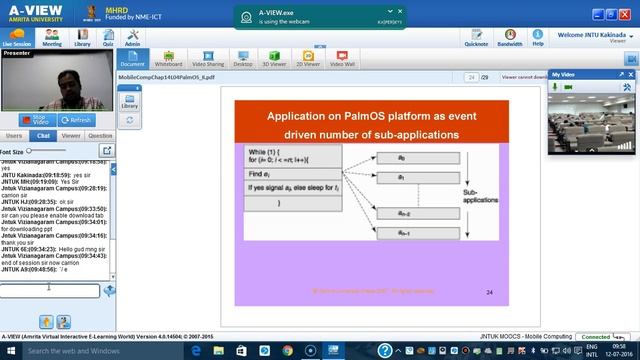Toggle the video panel icon at right

pos(631,59)
